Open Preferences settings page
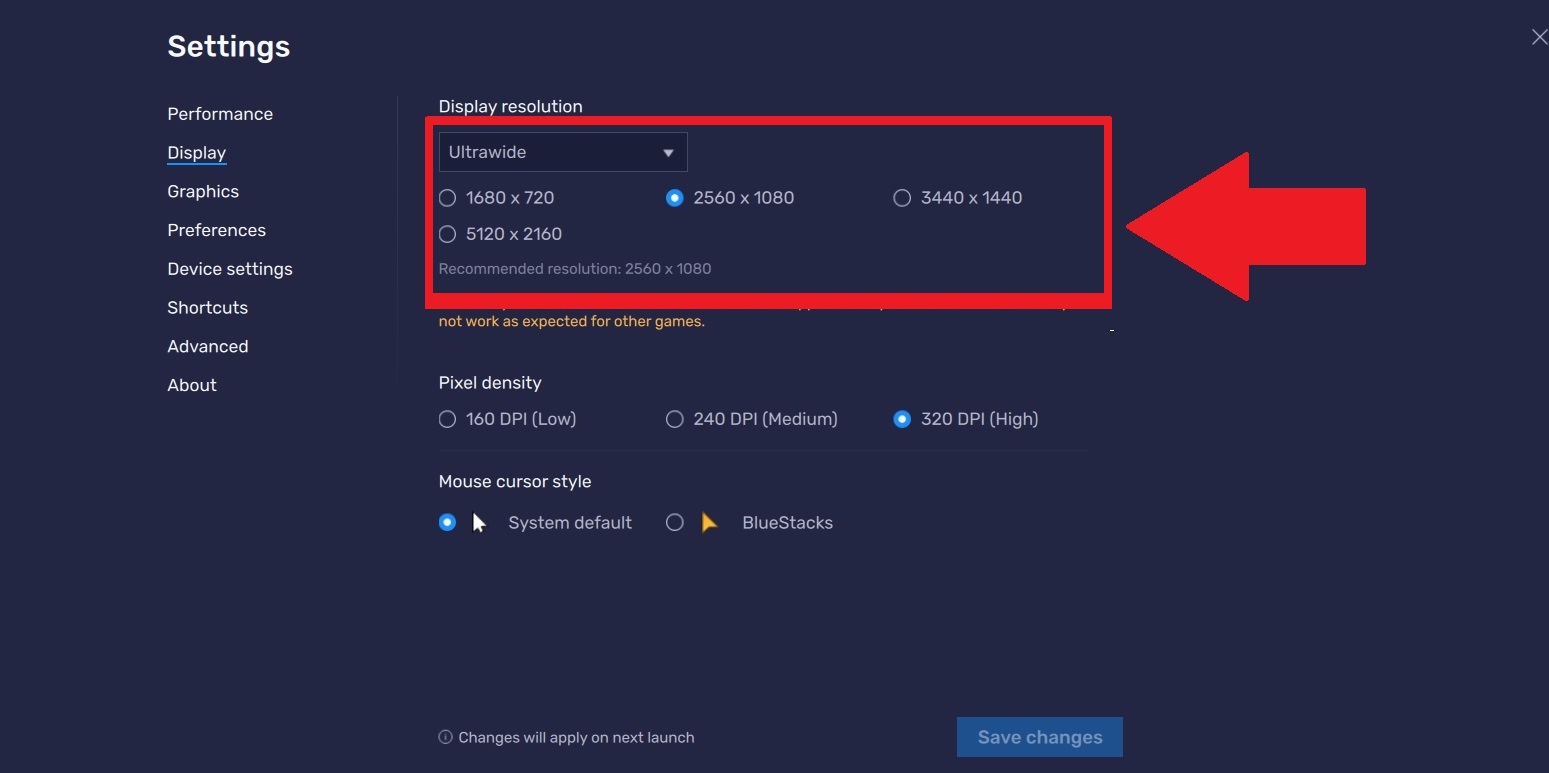Screen dimensions: 1549x773 pyautogui.click(x=216, y=230)
